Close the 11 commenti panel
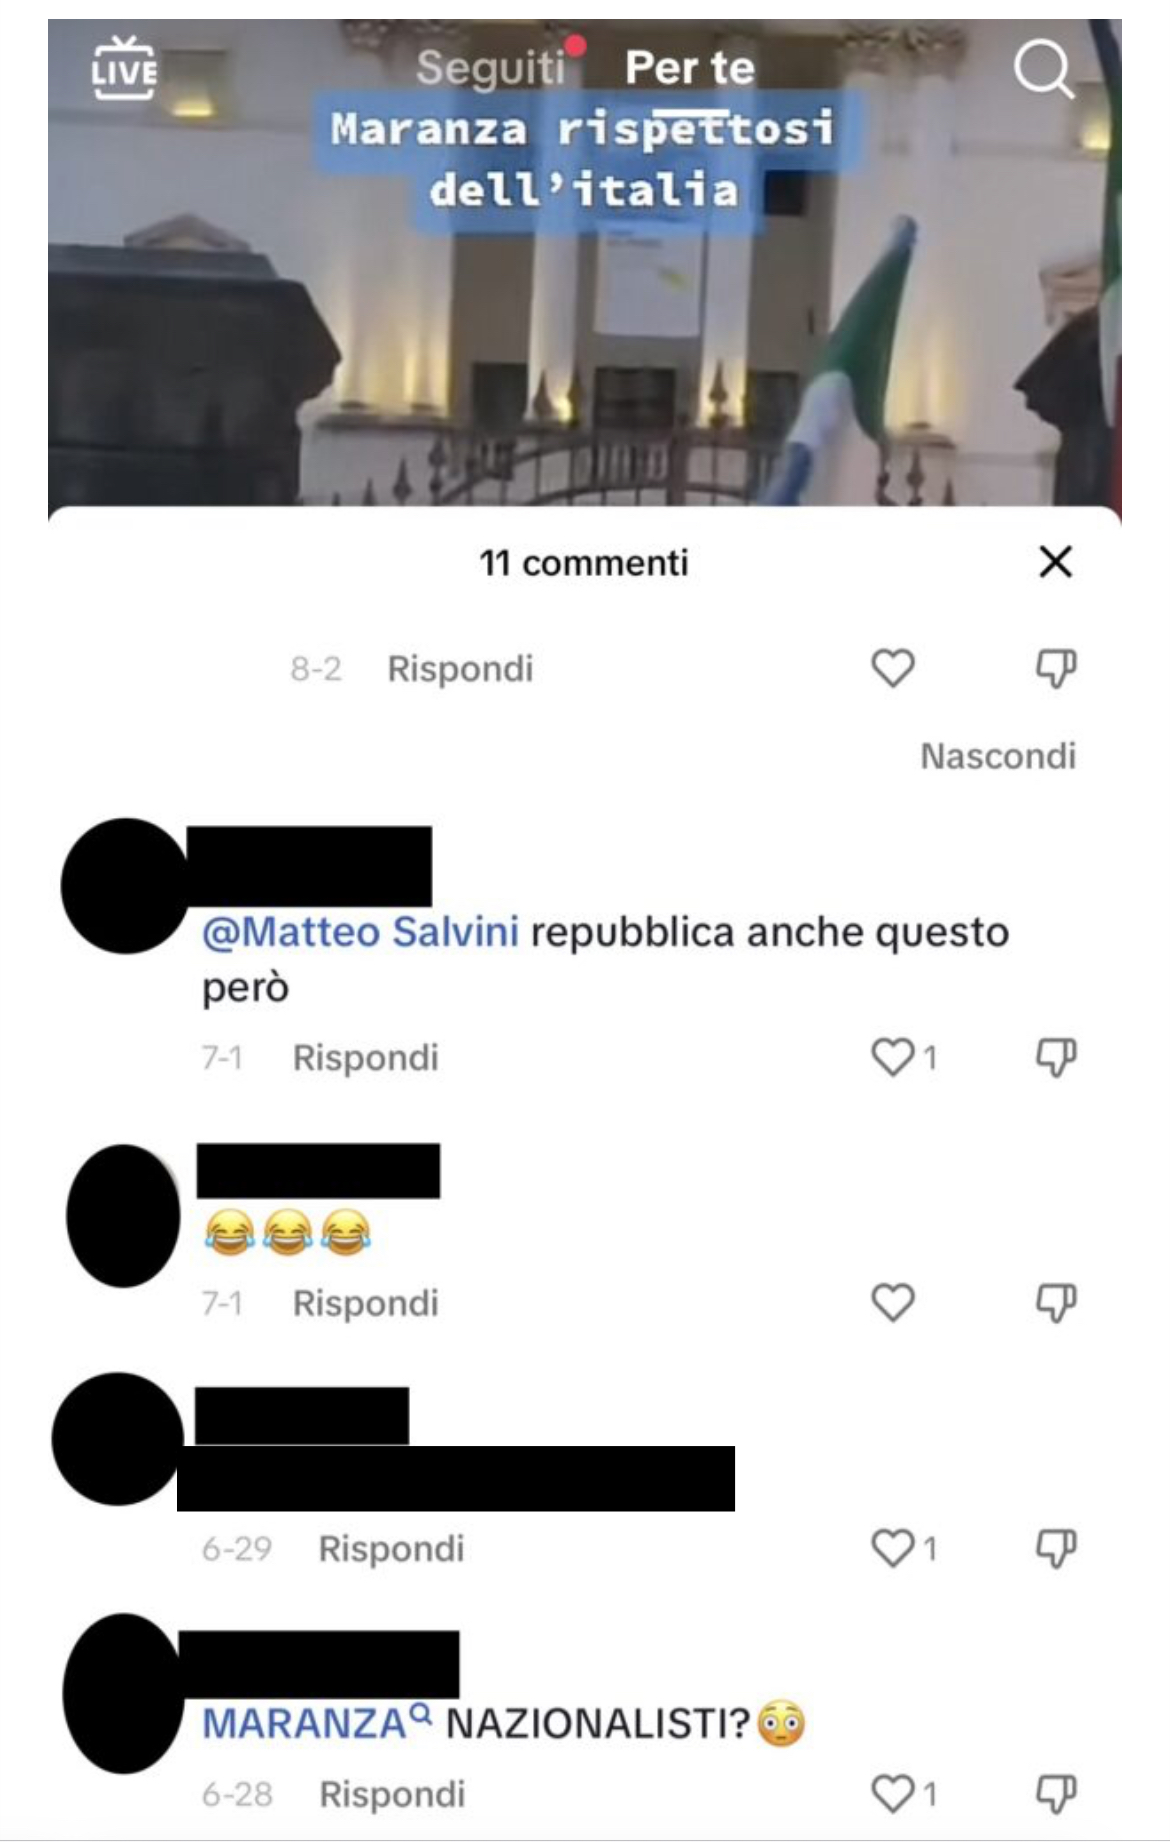Image resolution: width=1170 pixels, height=1842 pixels. pyautogui.click(x=1055, y=562)
